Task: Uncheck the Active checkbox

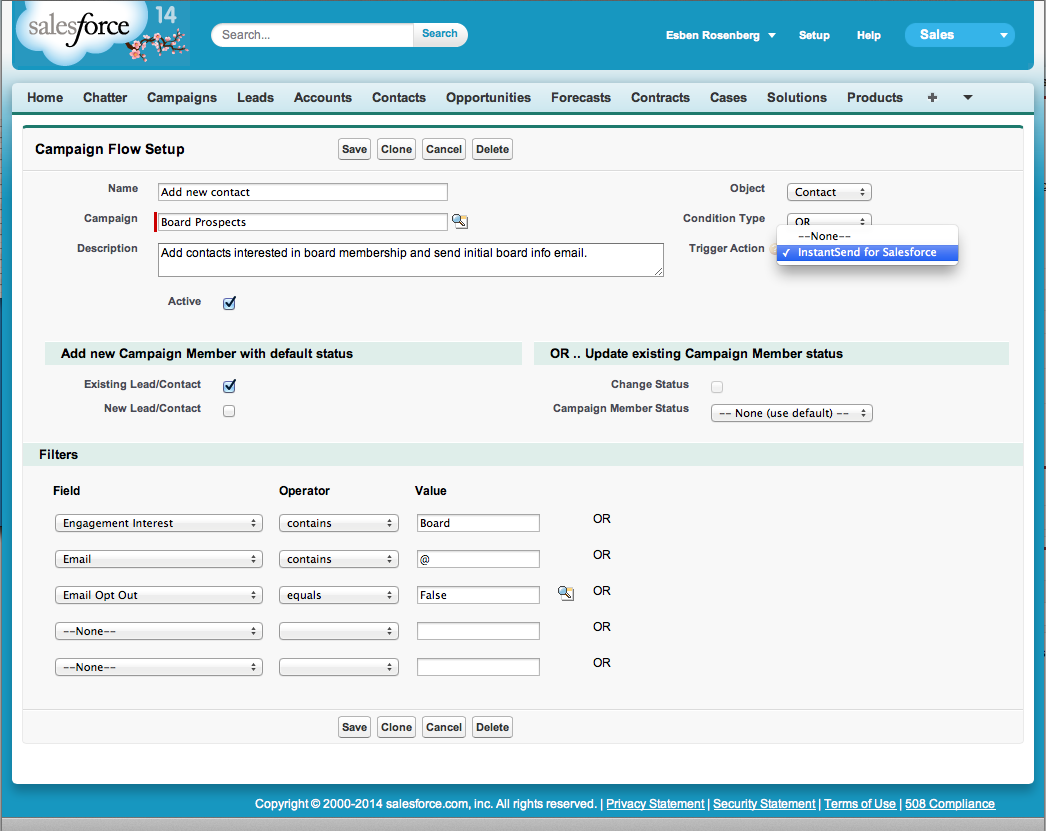Action: (229, 302)
